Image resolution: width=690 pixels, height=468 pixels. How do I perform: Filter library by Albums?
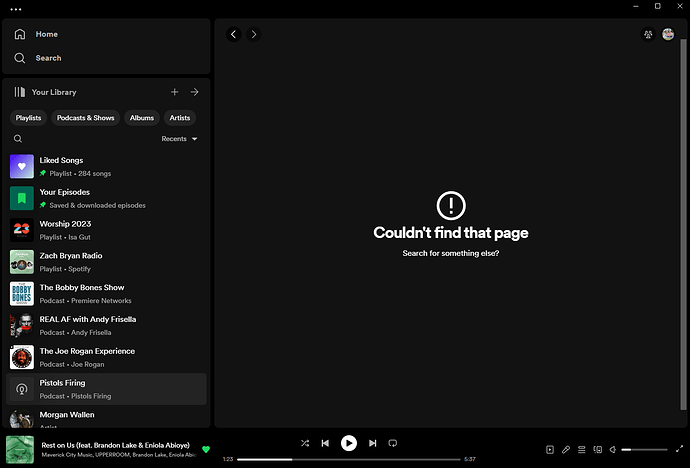[x=142, y=118]
